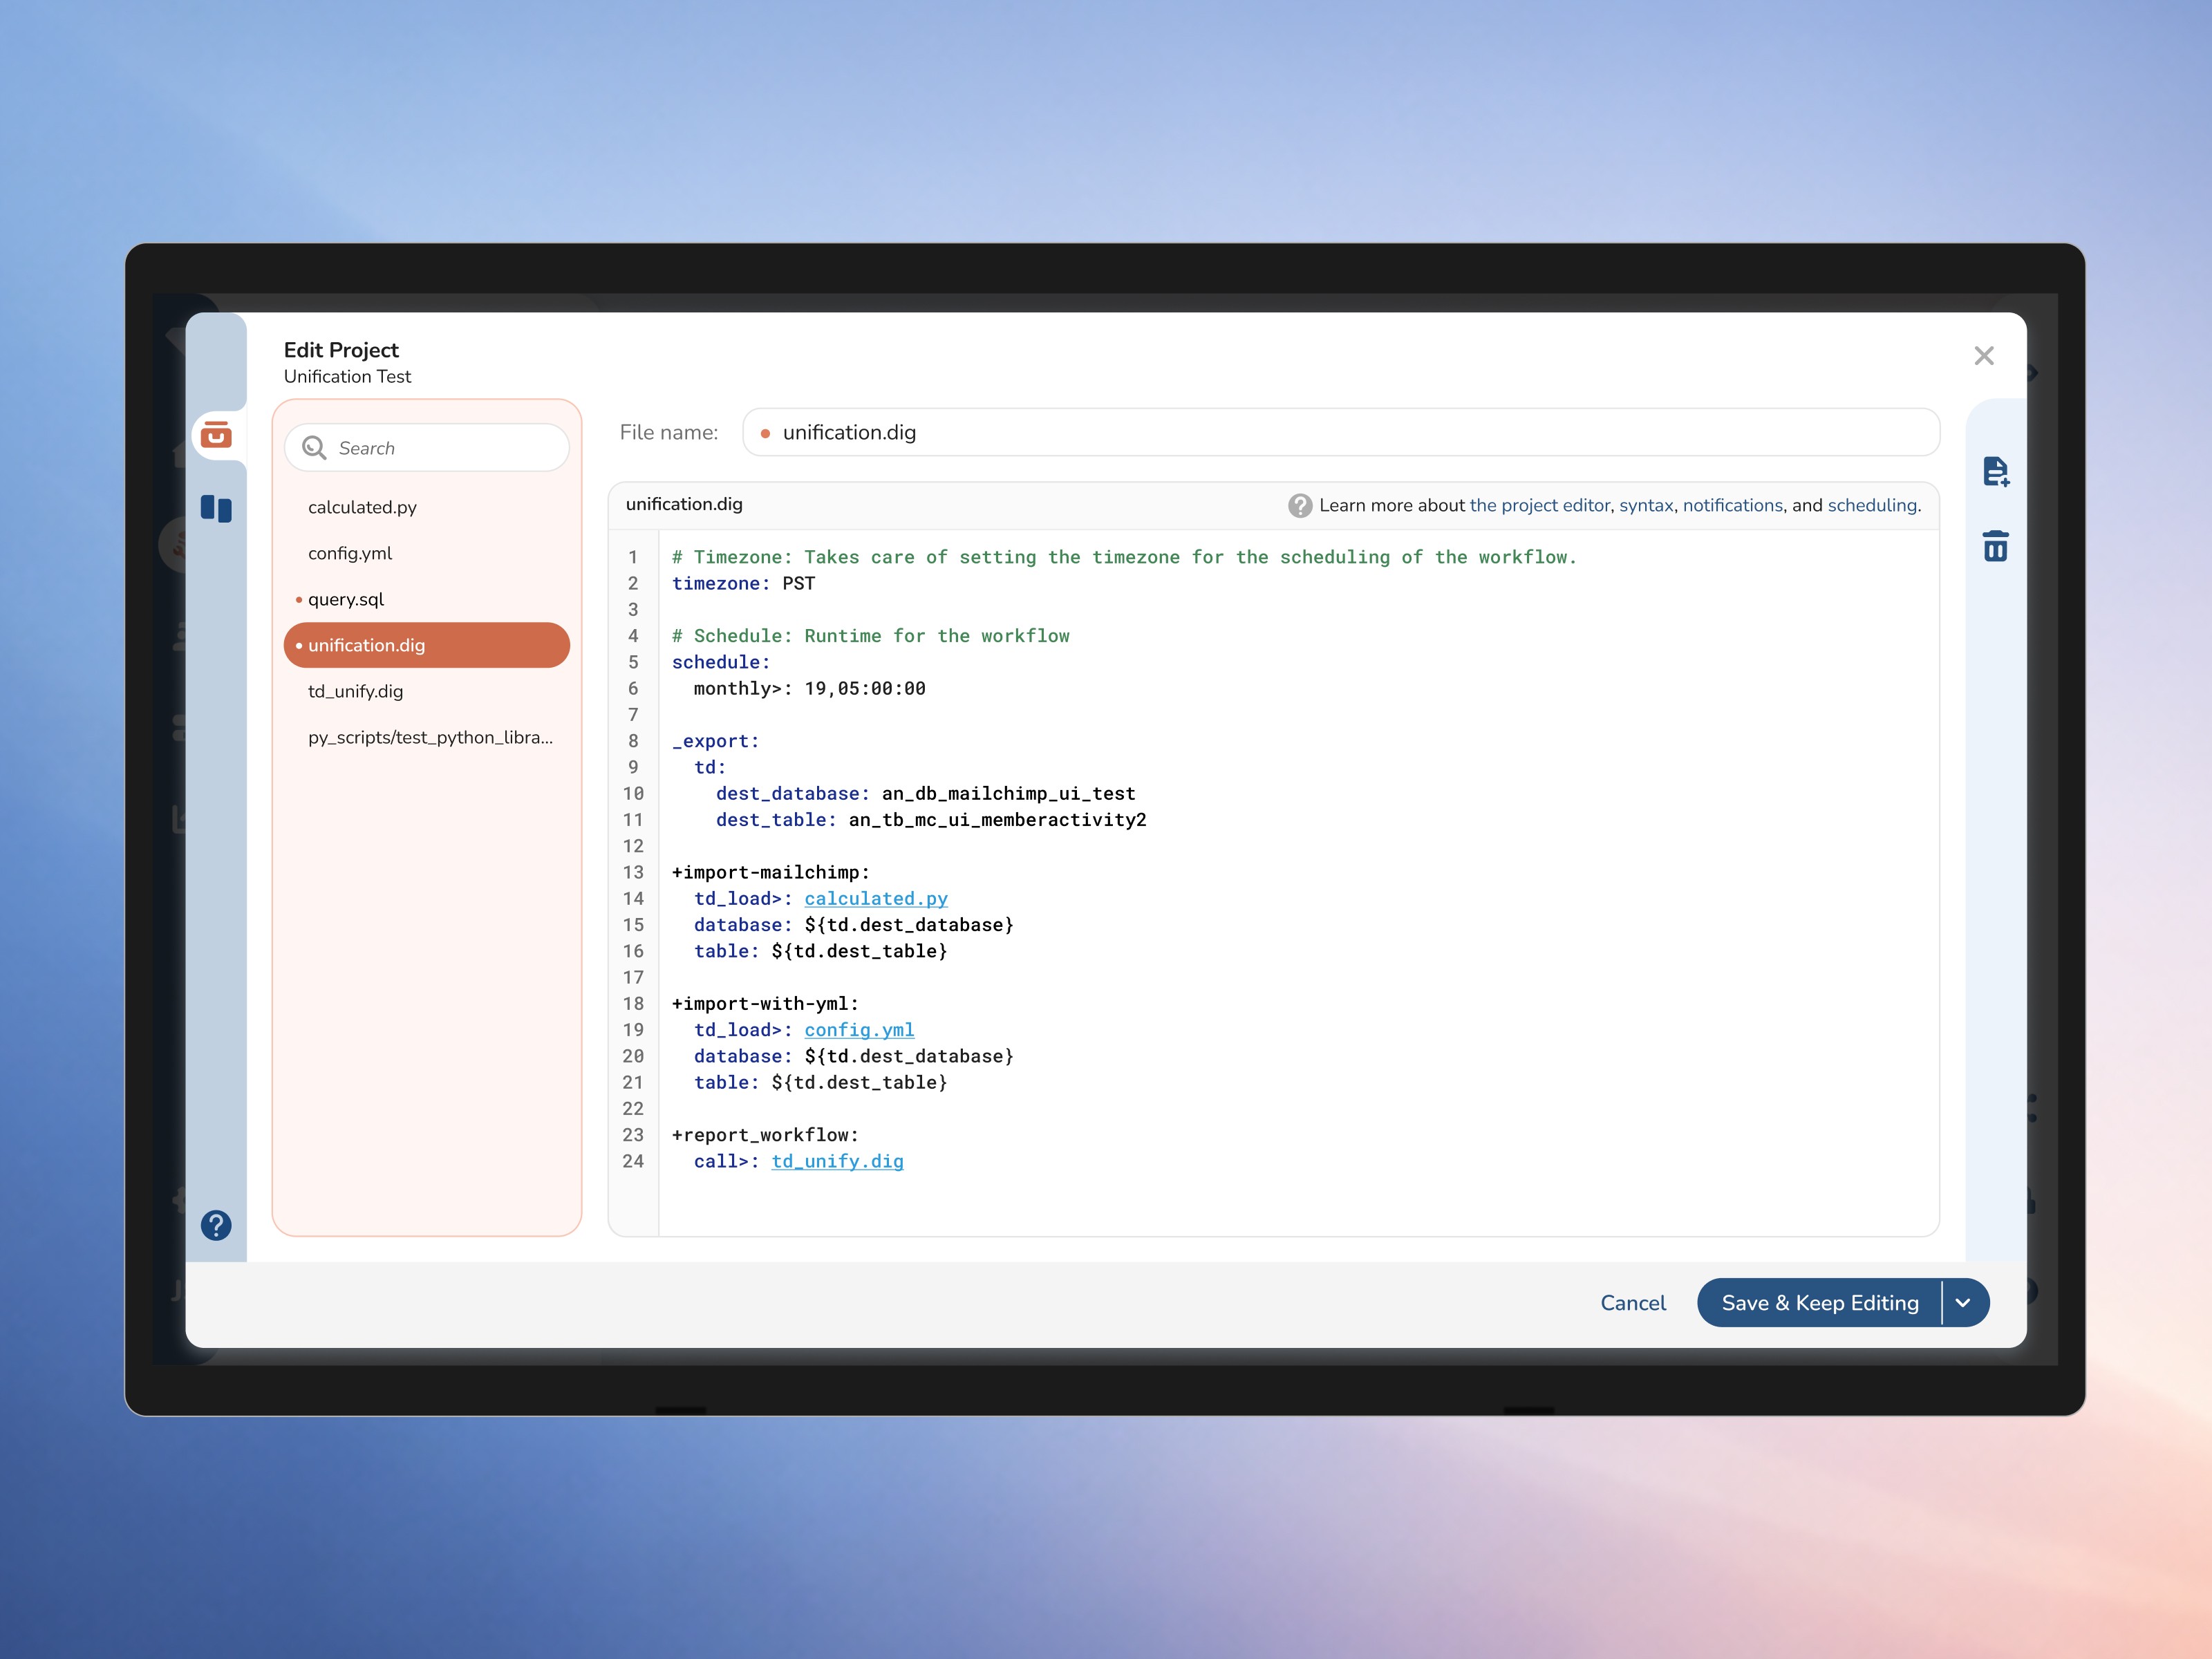This screenshot has width=2212, height=1659.
Task: Click the Cancel button
Action: tap(1632, 1303)
